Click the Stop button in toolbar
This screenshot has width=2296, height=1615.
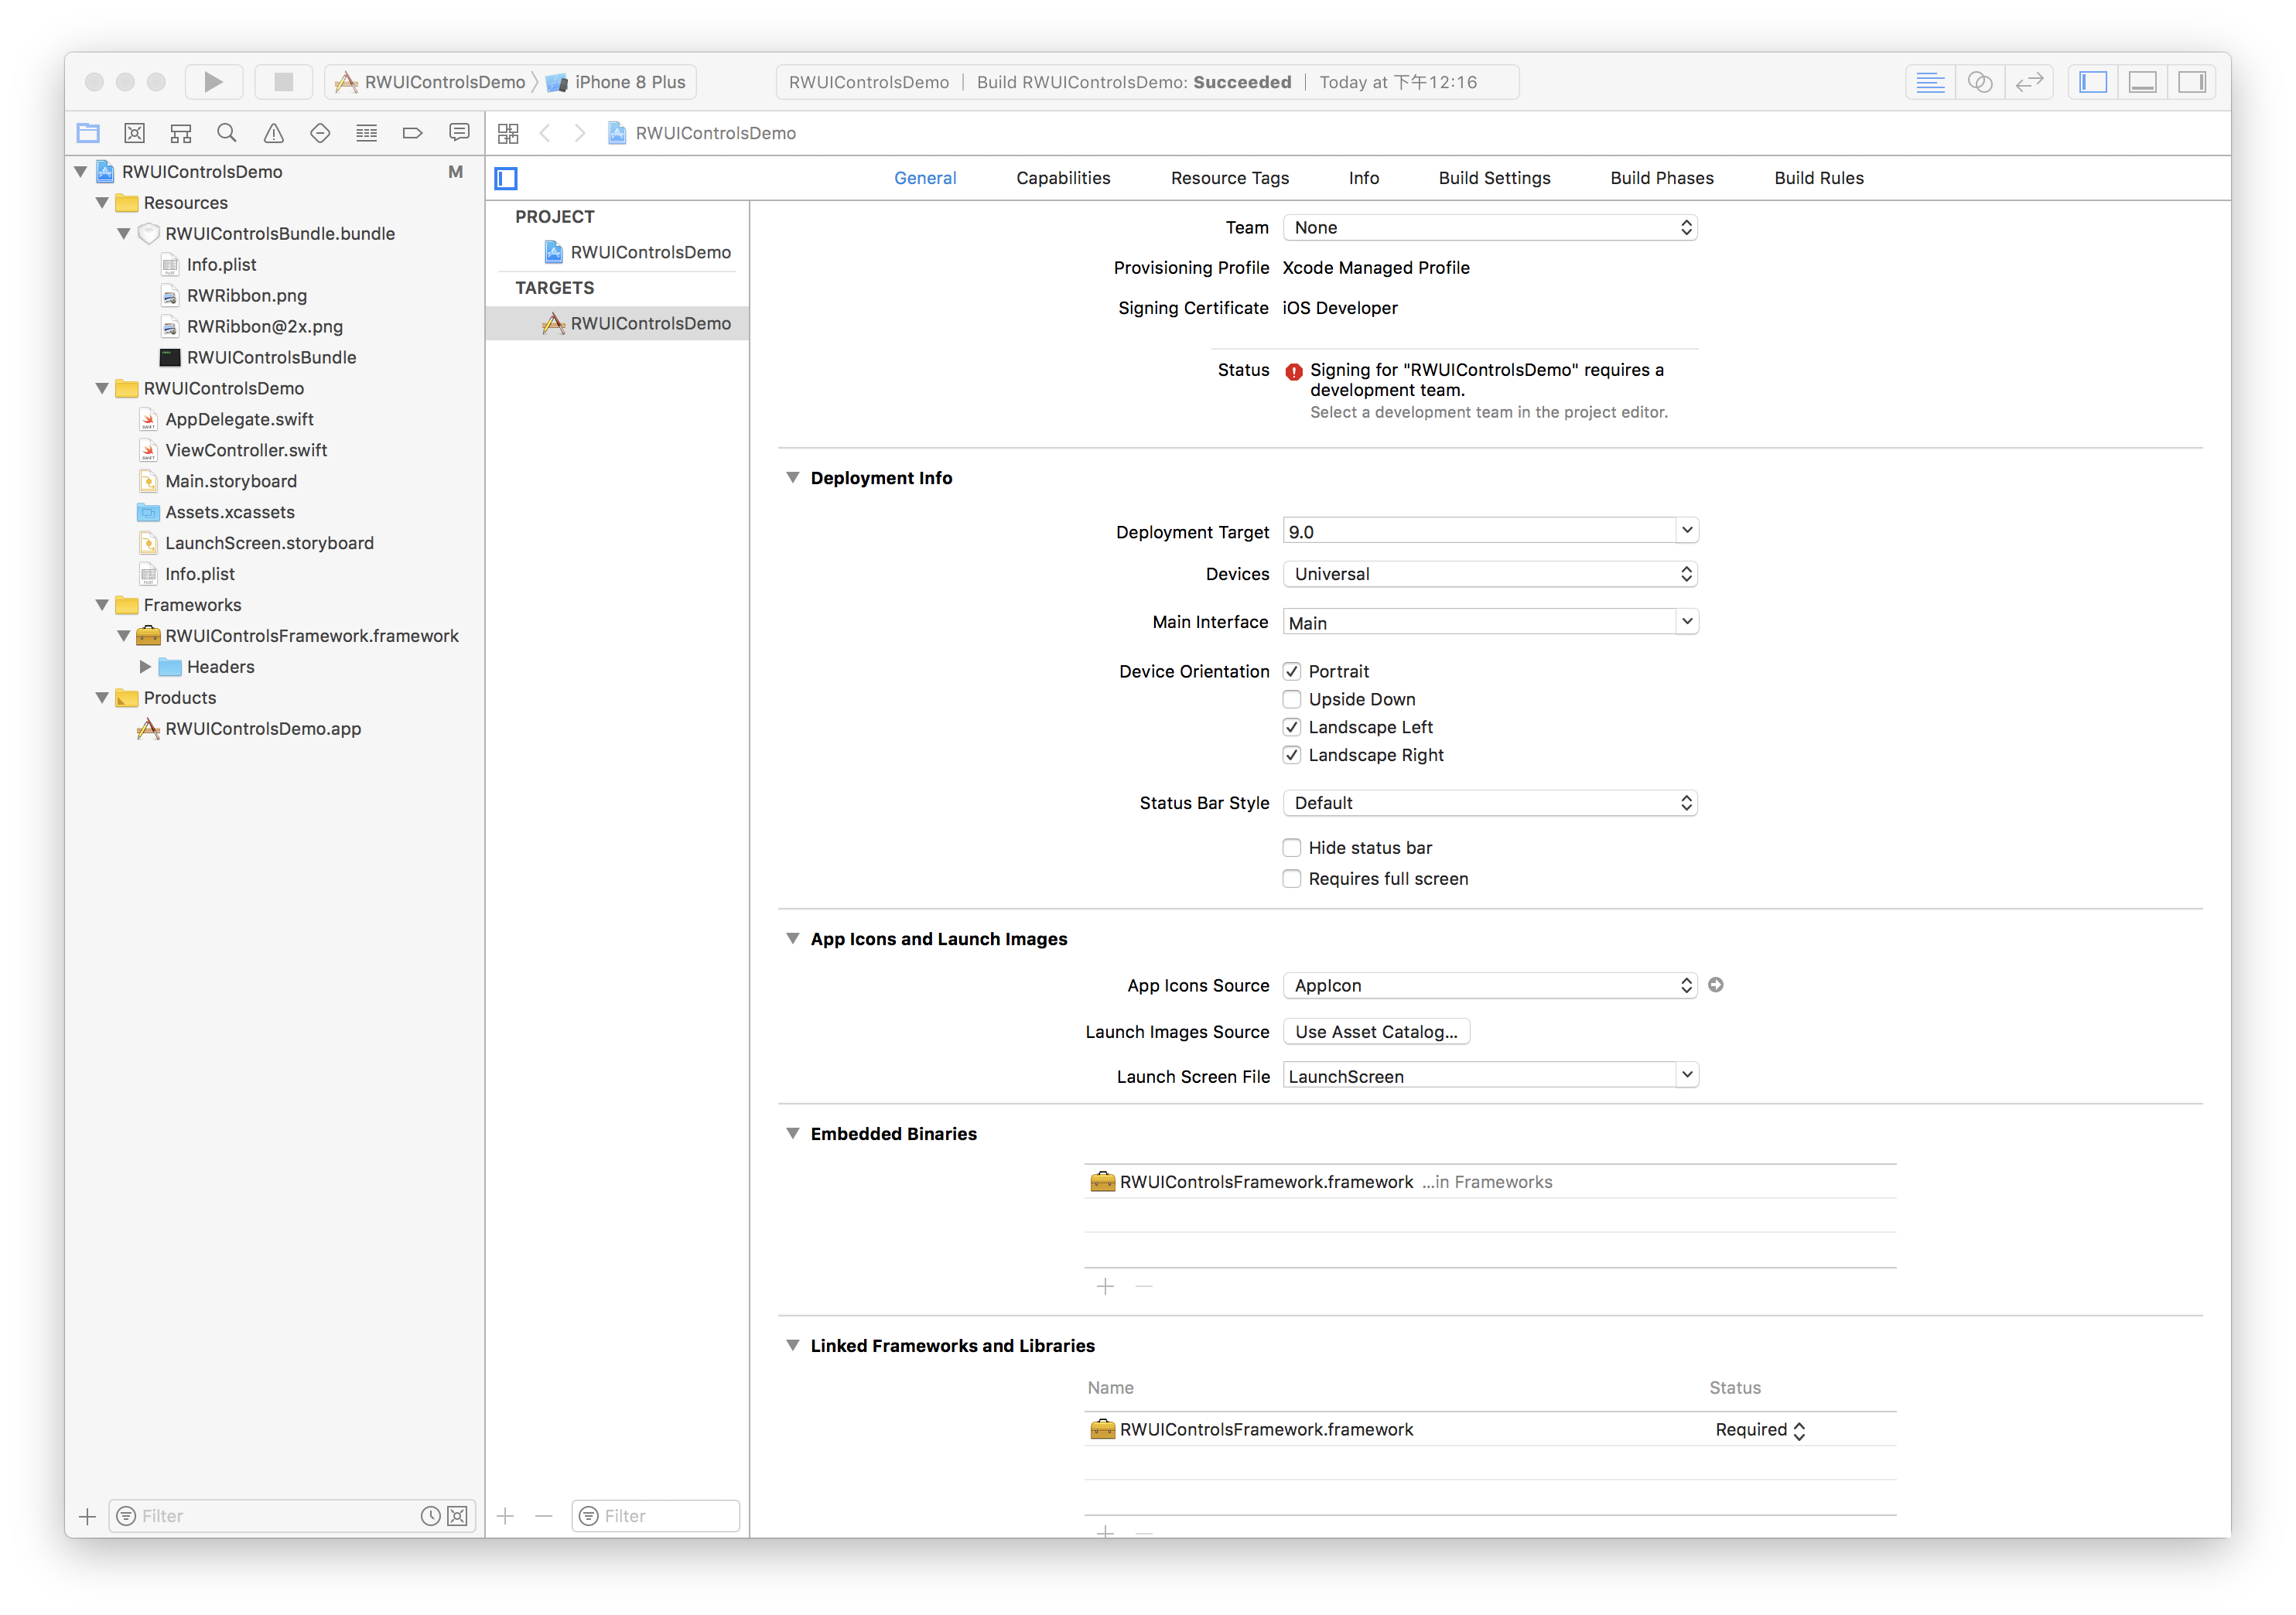click(284, 82)
